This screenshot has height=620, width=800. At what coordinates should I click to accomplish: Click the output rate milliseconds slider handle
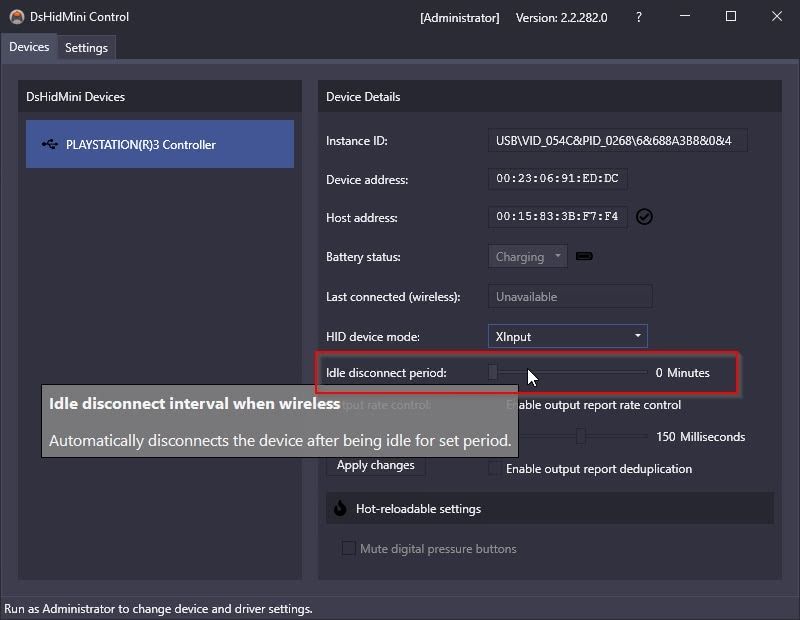(x=581, y=436)
